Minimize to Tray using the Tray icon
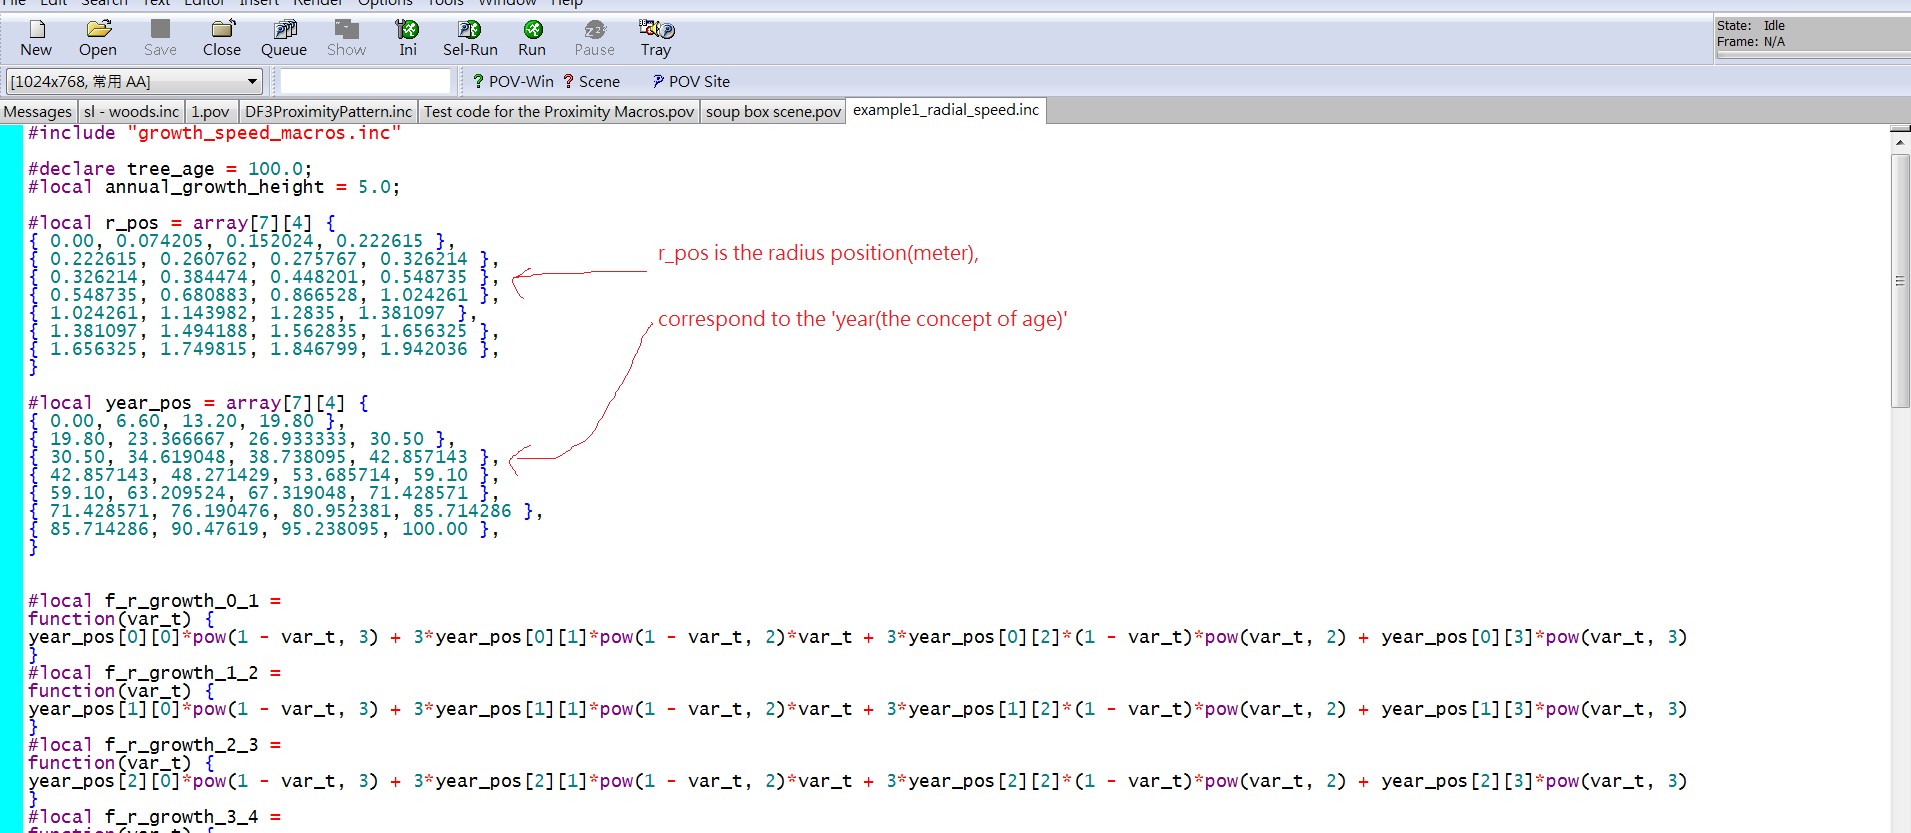Viewport: 1911px width, 833px height. [656, 38]
